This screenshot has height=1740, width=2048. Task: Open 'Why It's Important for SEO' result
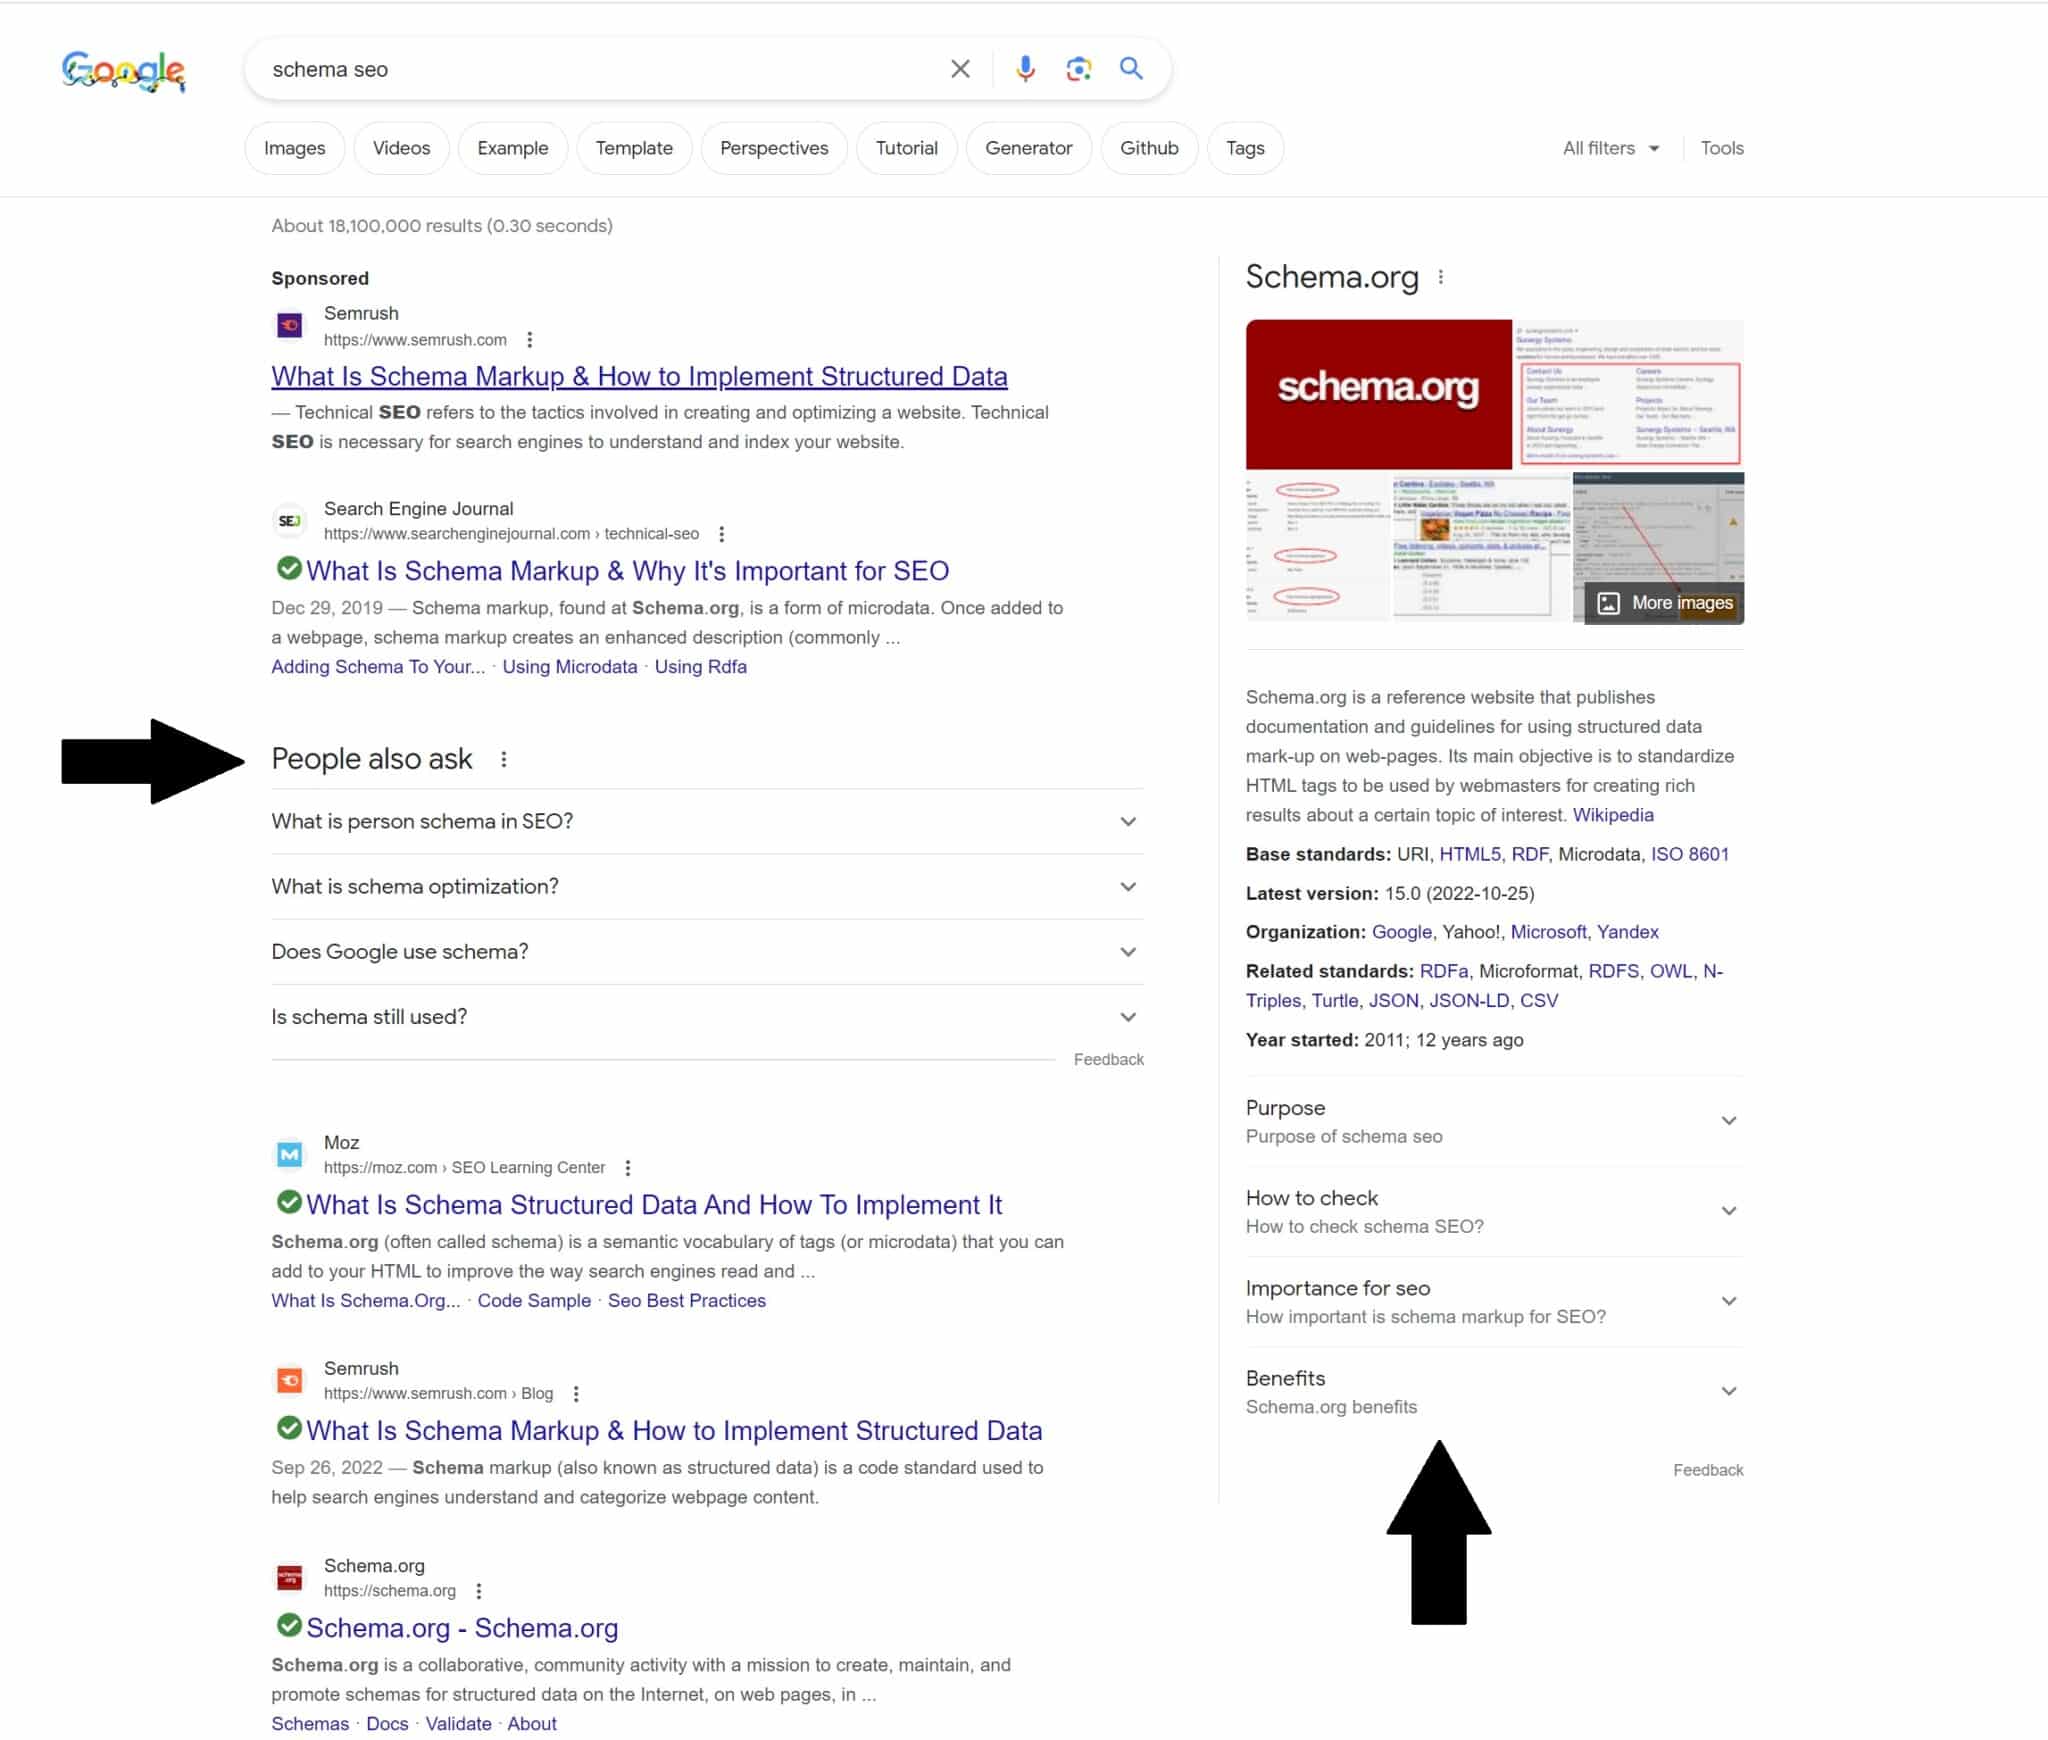(x=627, y=571)
